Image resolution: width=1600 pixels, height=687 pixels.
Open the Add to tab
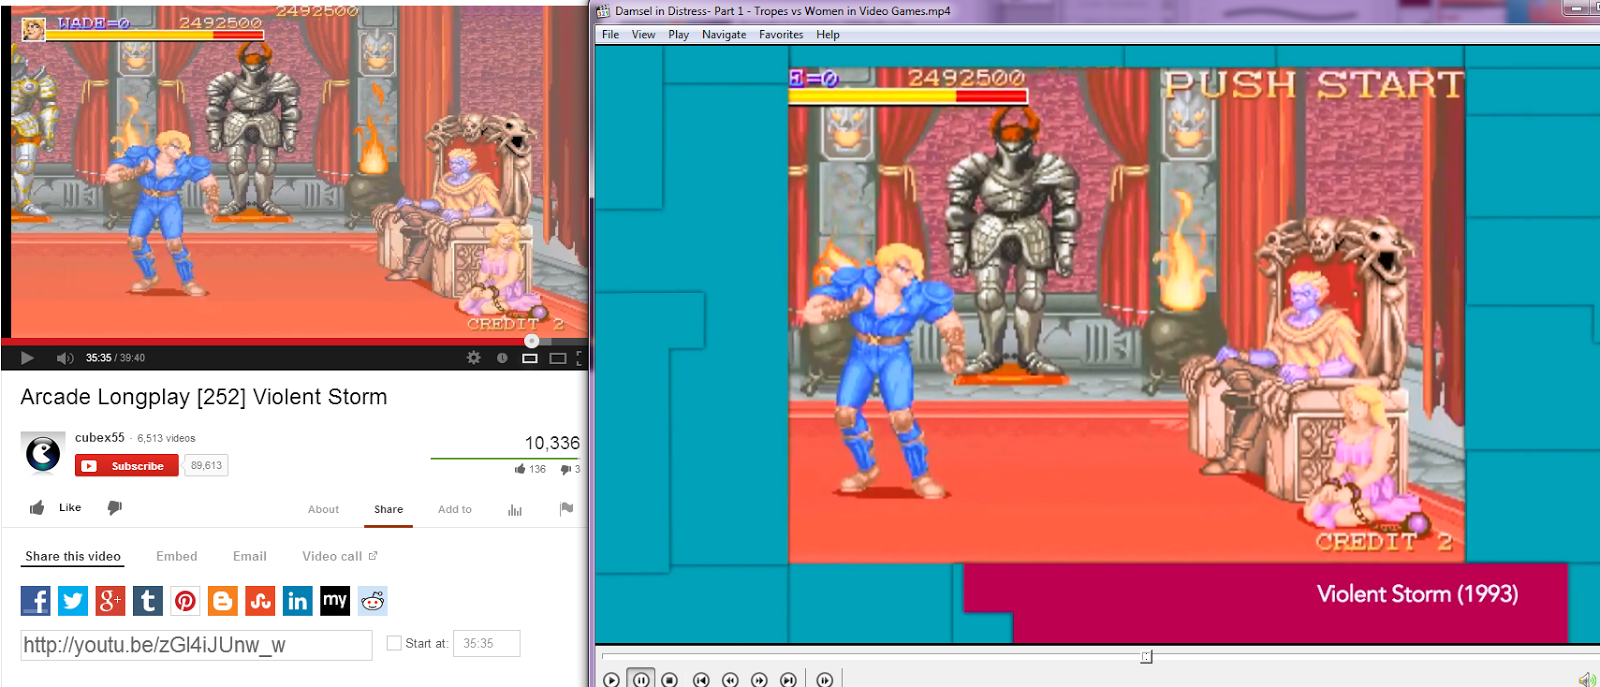pos(455,509)
